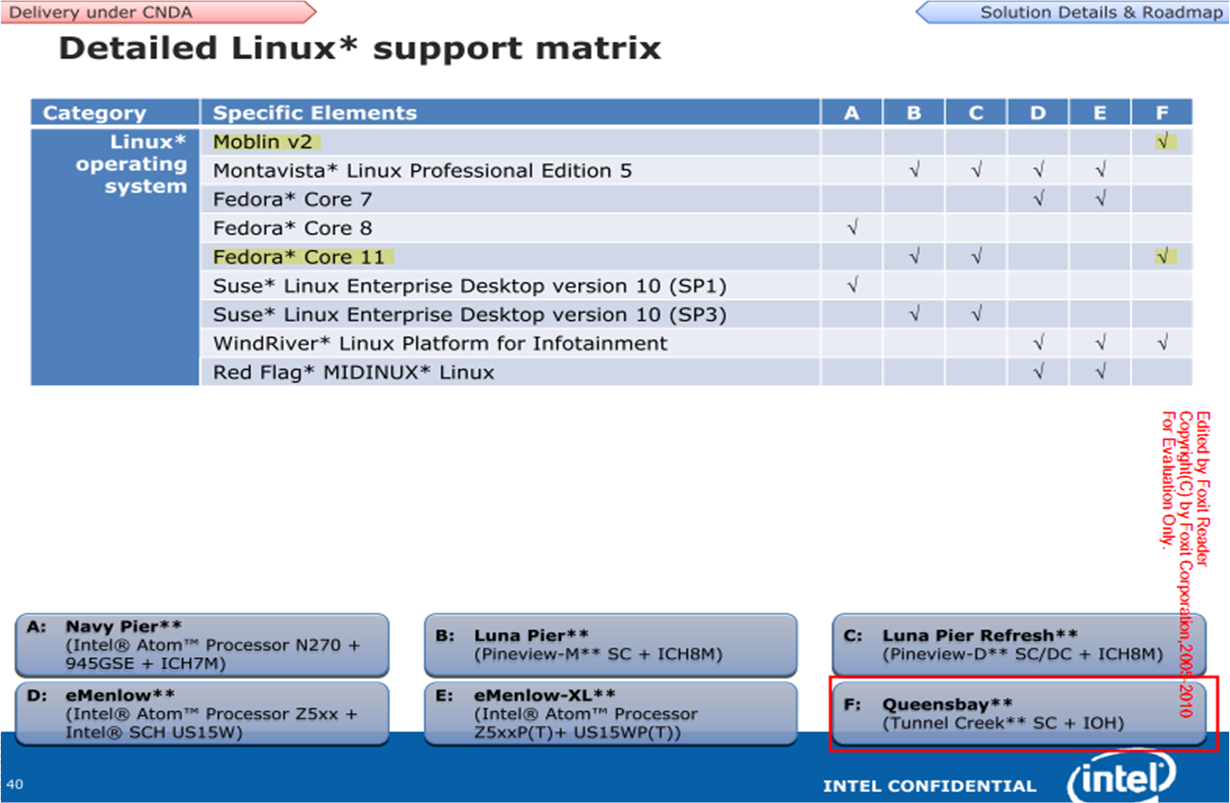Click the Montavista checkmark in column E
The image size is (1230, 803).
tap(1100, 171)
